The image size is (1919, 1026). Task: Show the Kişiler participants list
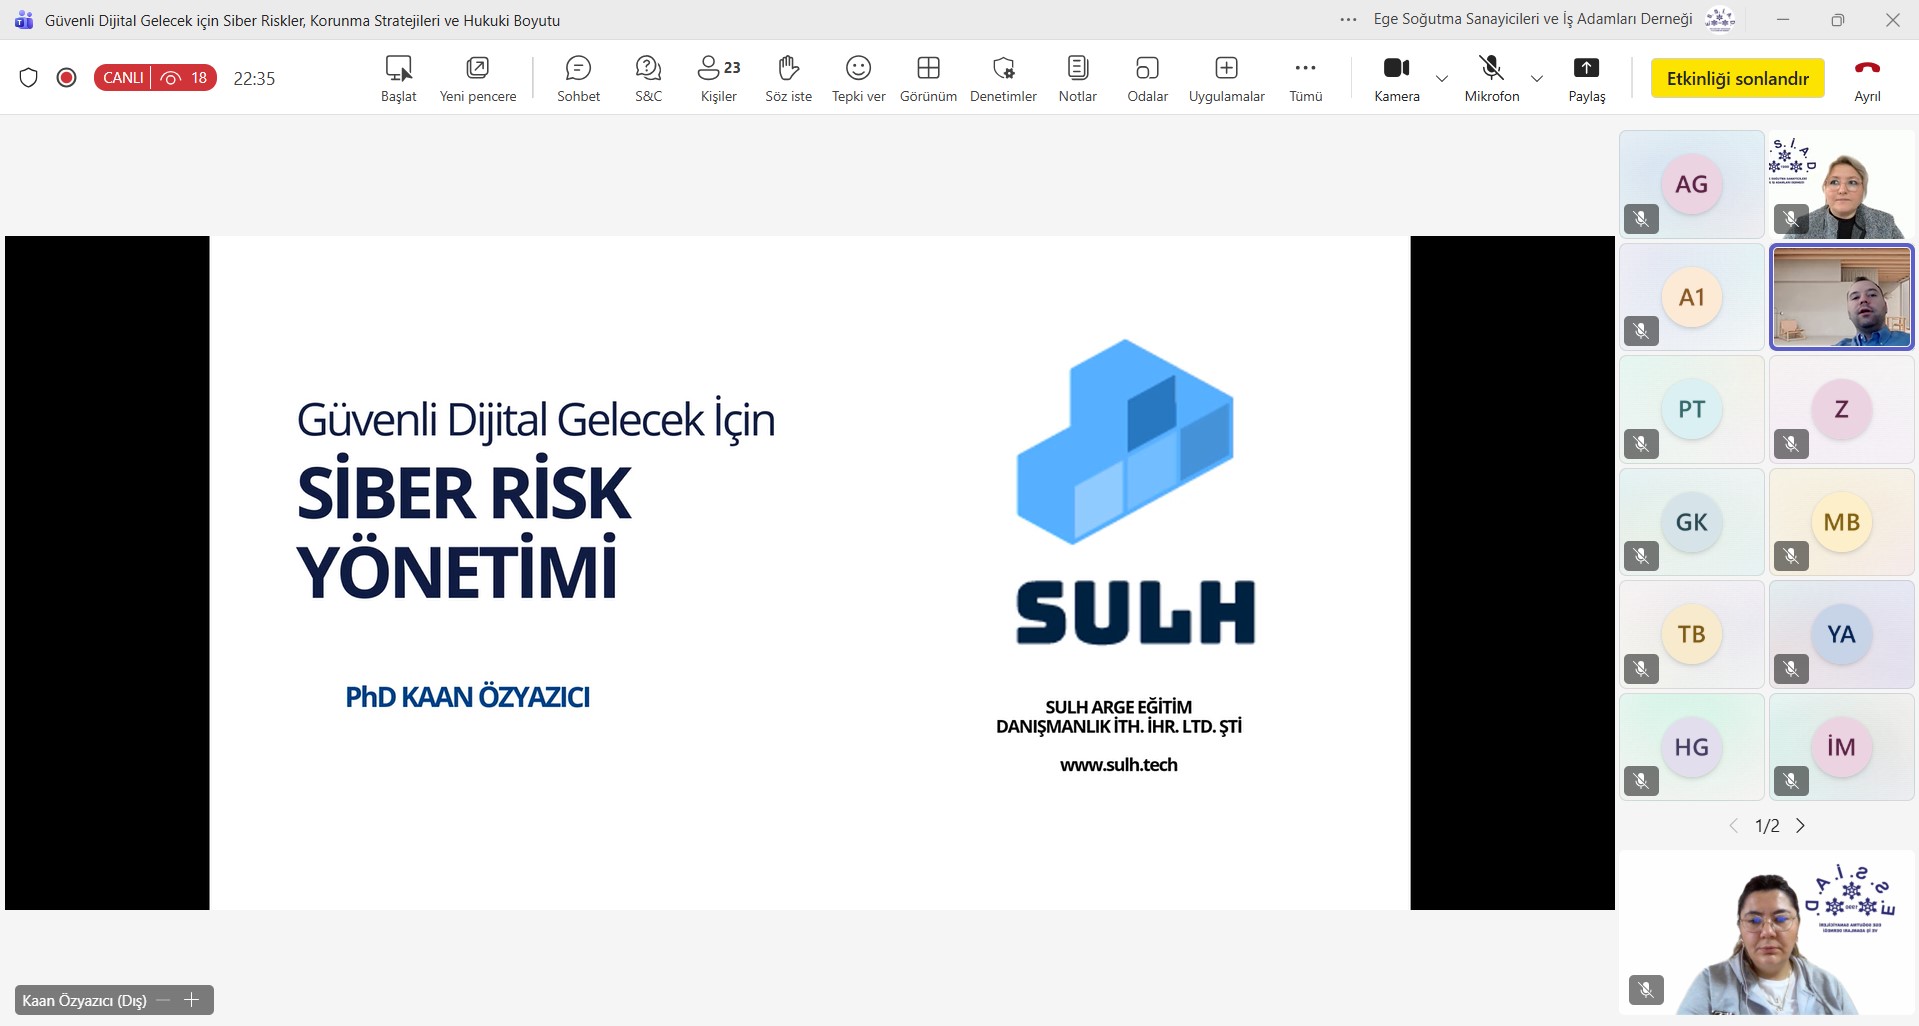point(718,79)
